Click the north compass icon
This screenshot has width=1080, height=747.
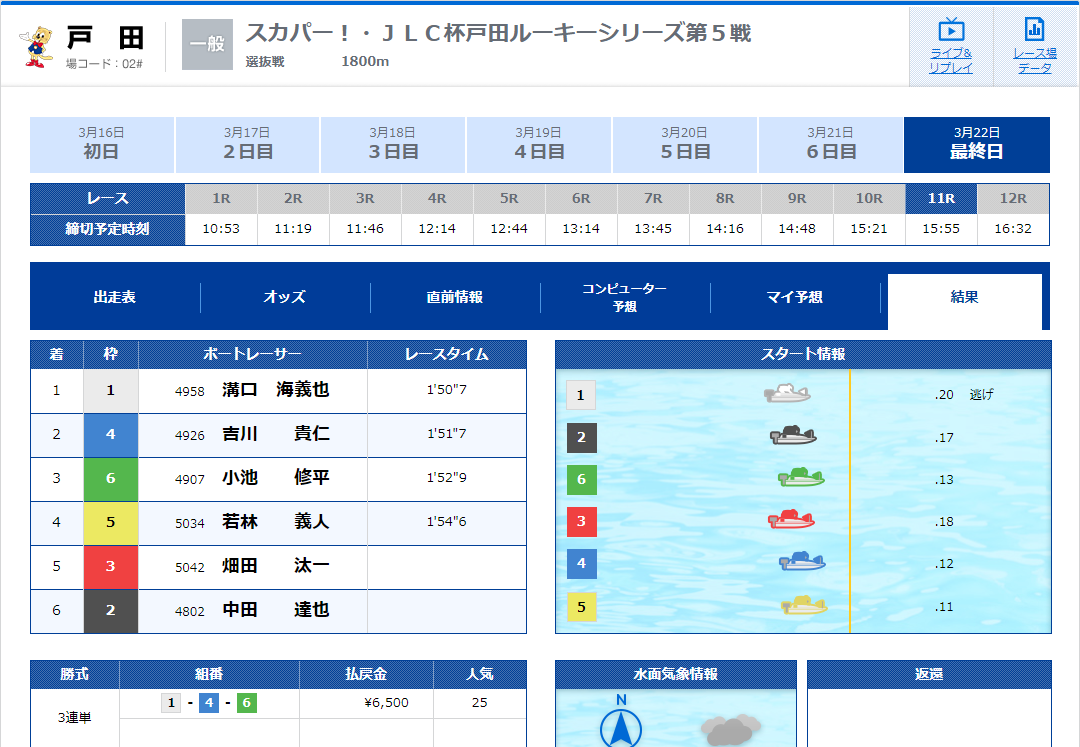coord(621,725)
